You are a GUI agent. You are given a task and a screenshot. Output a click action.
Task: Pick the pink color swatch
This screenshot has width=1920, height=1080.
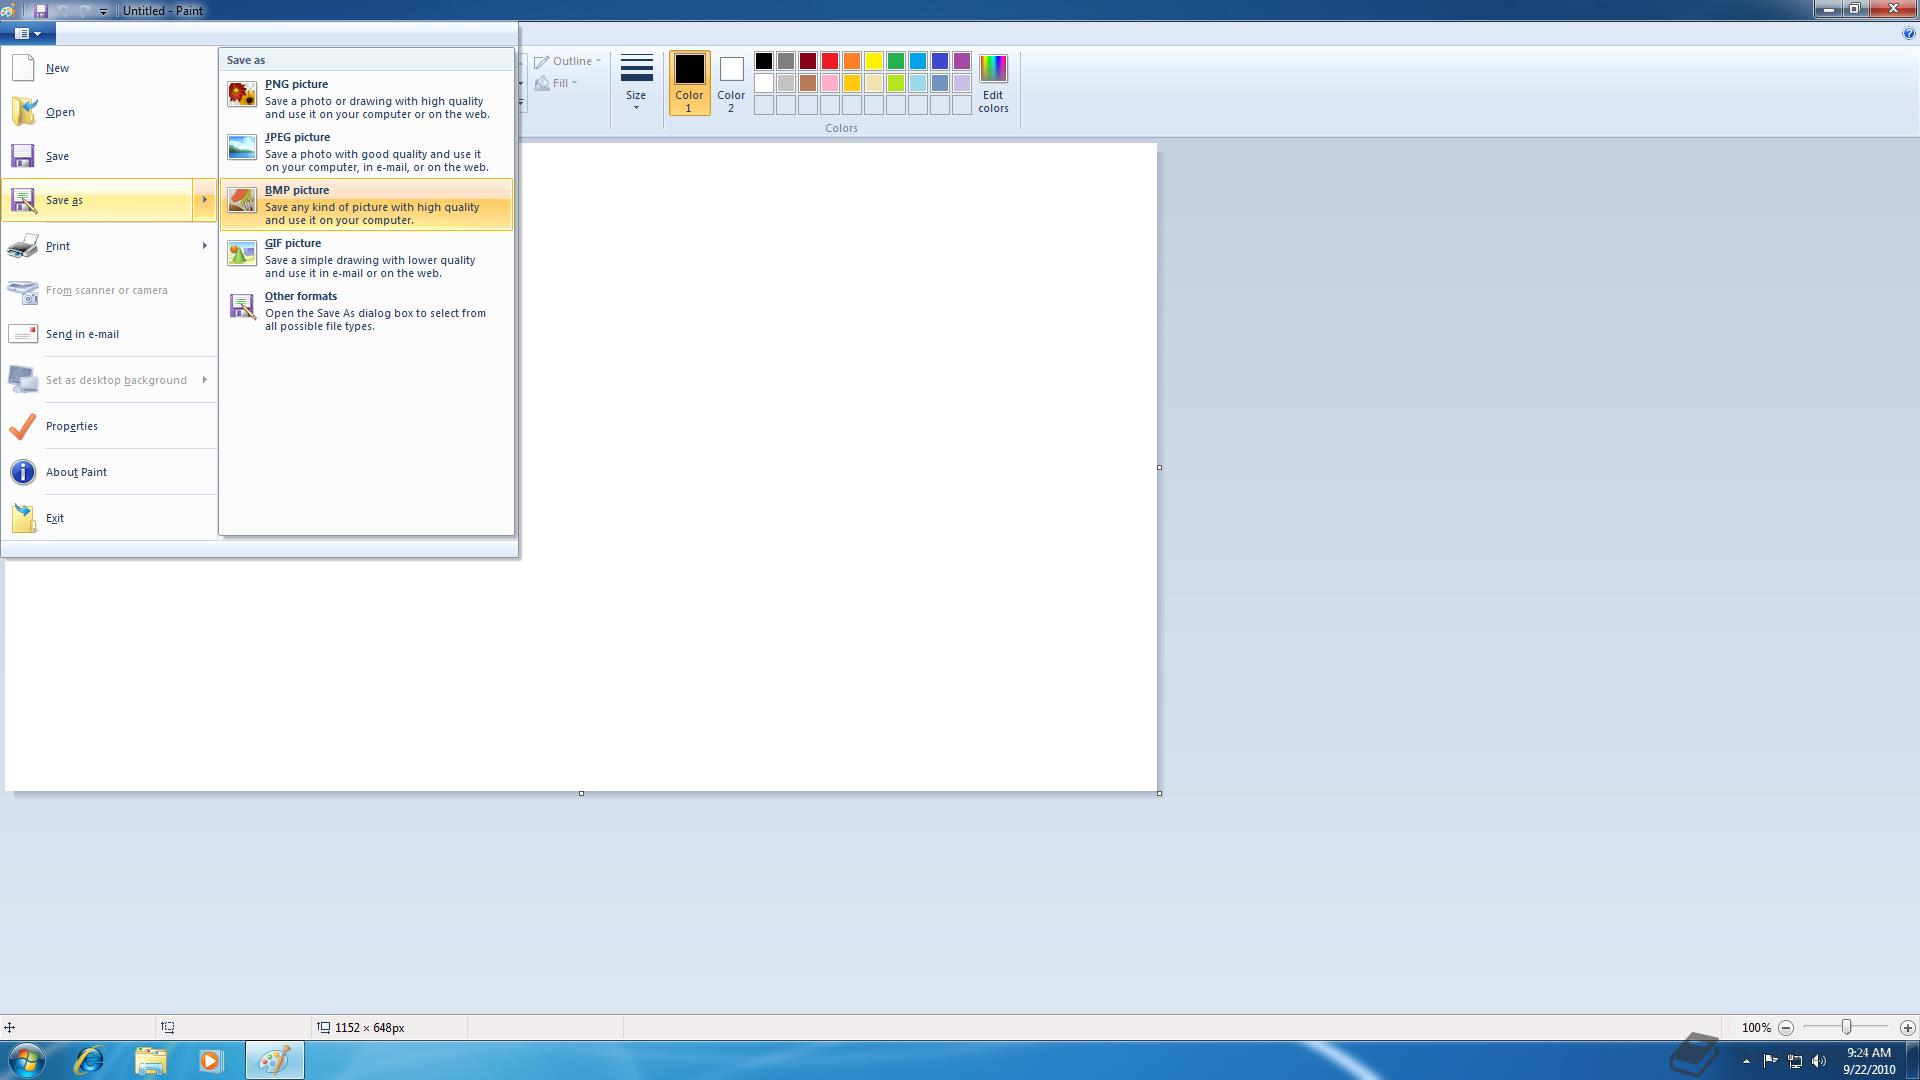click(830, 83)
